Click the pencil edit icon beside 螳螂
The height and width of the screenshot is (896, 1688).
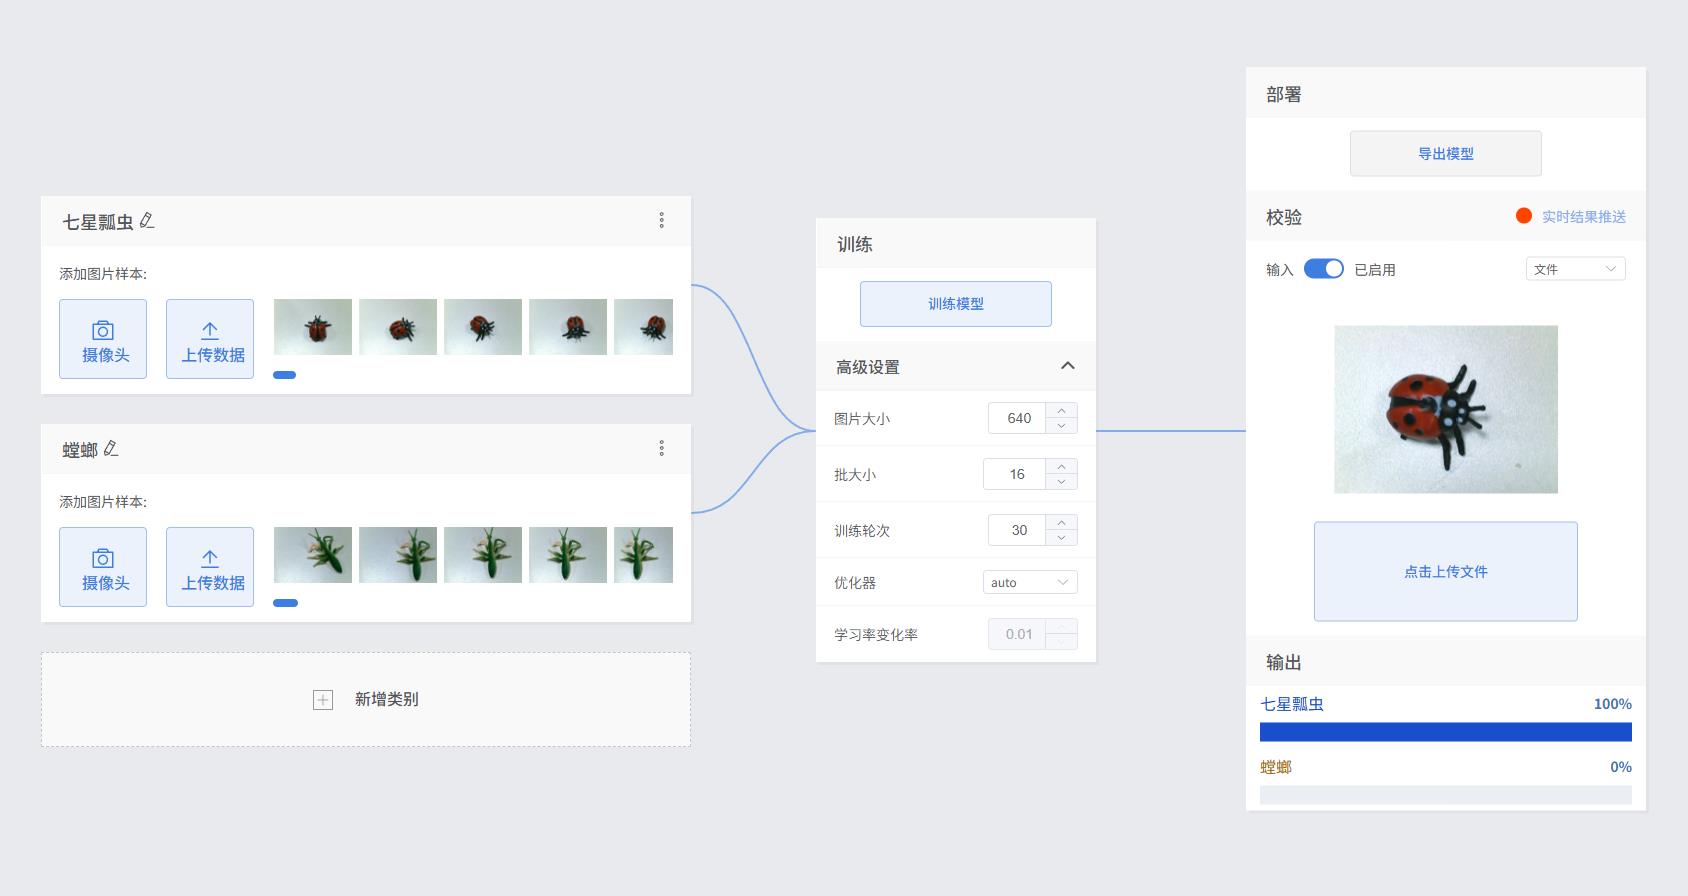[x=111, y=449]
